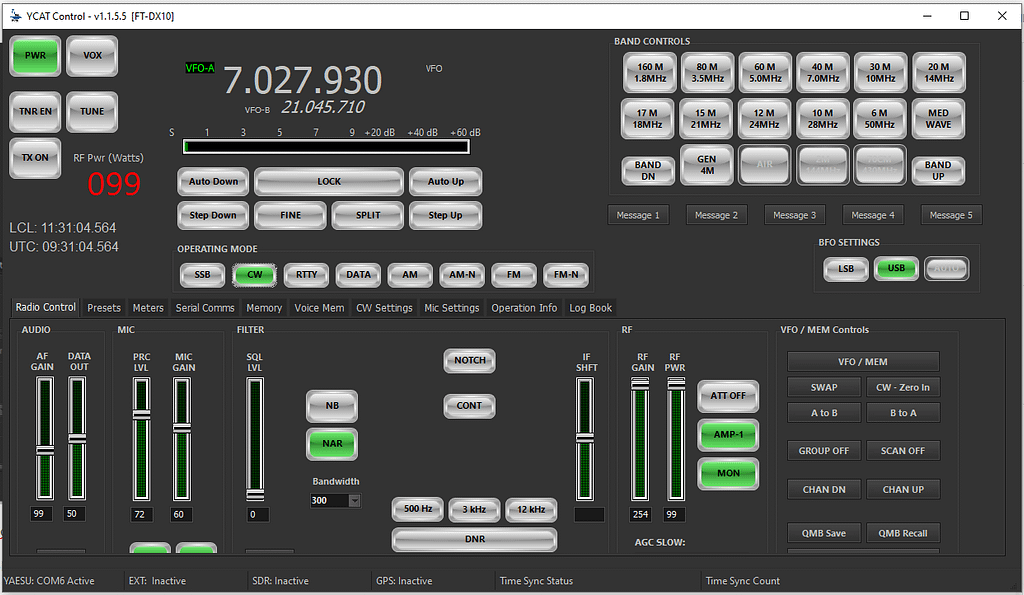
Task: Switch to the 30 M band
Action: 880,72
